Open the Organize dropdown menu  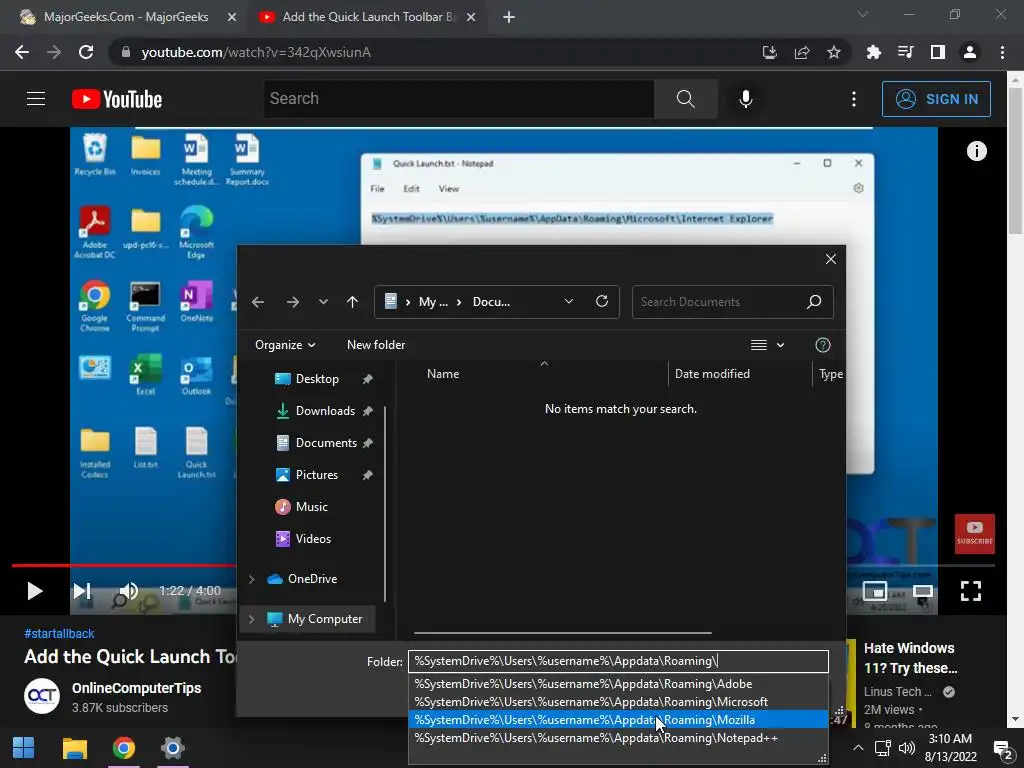[x=285, y=345]
